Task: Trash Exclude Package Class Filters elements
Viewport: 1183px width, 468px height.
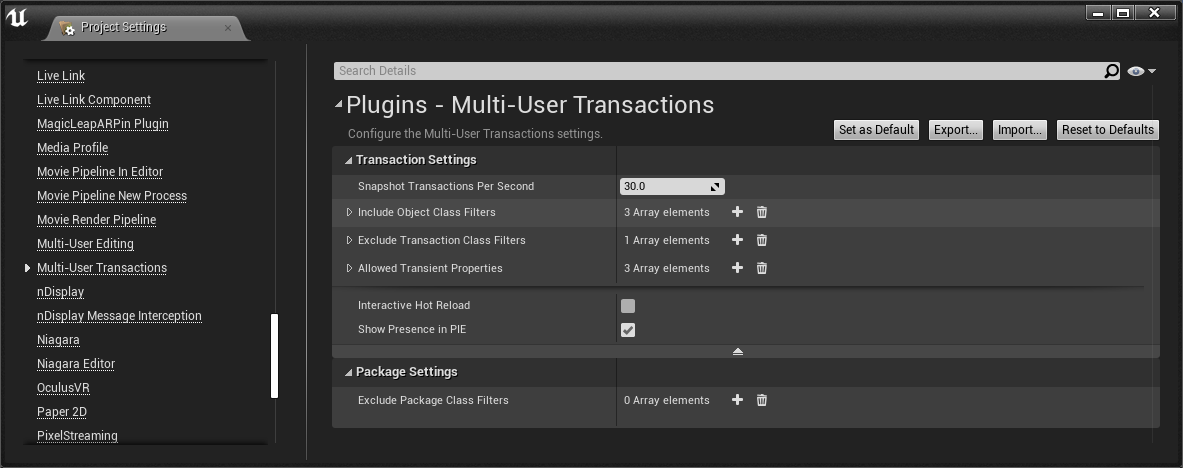Action: point(762,400)
